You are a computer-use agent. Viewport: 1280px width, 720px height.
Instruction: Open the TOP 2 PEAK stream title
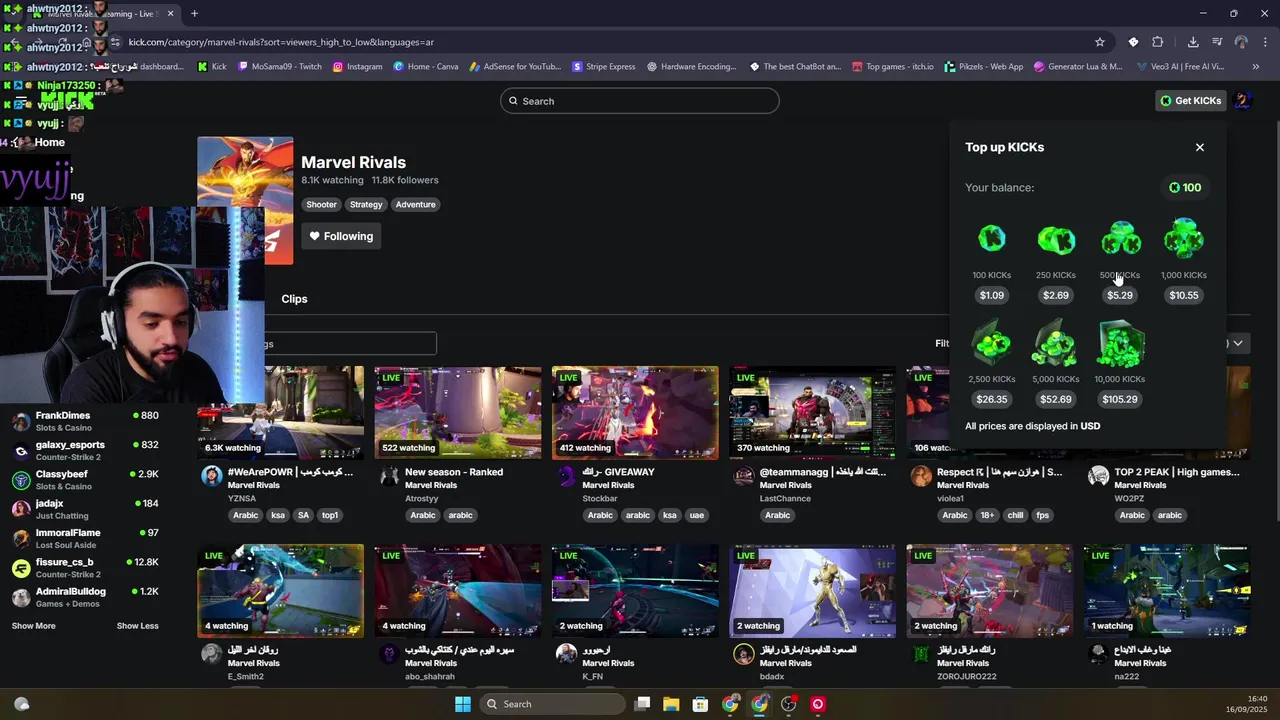pyautogui.click(x=1177, y=472)
